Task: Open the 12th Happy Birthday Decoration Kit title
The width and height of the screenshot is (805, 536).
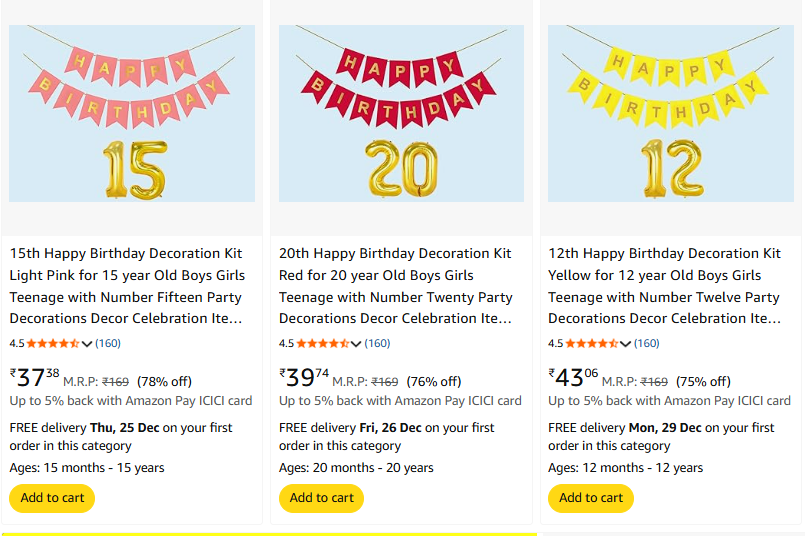Action: (665, 286)
